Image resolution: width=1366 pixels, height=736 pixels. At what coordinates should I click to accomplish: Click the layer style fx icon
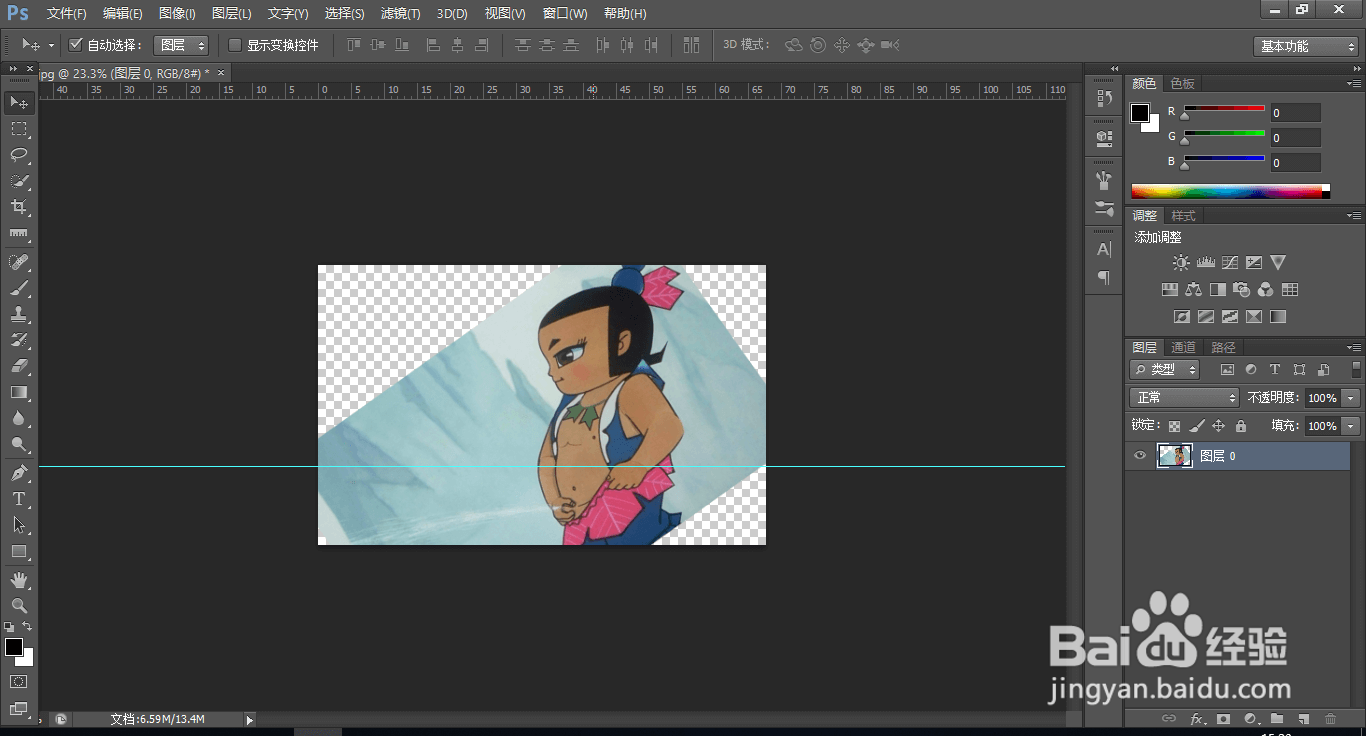[1197, 718]
